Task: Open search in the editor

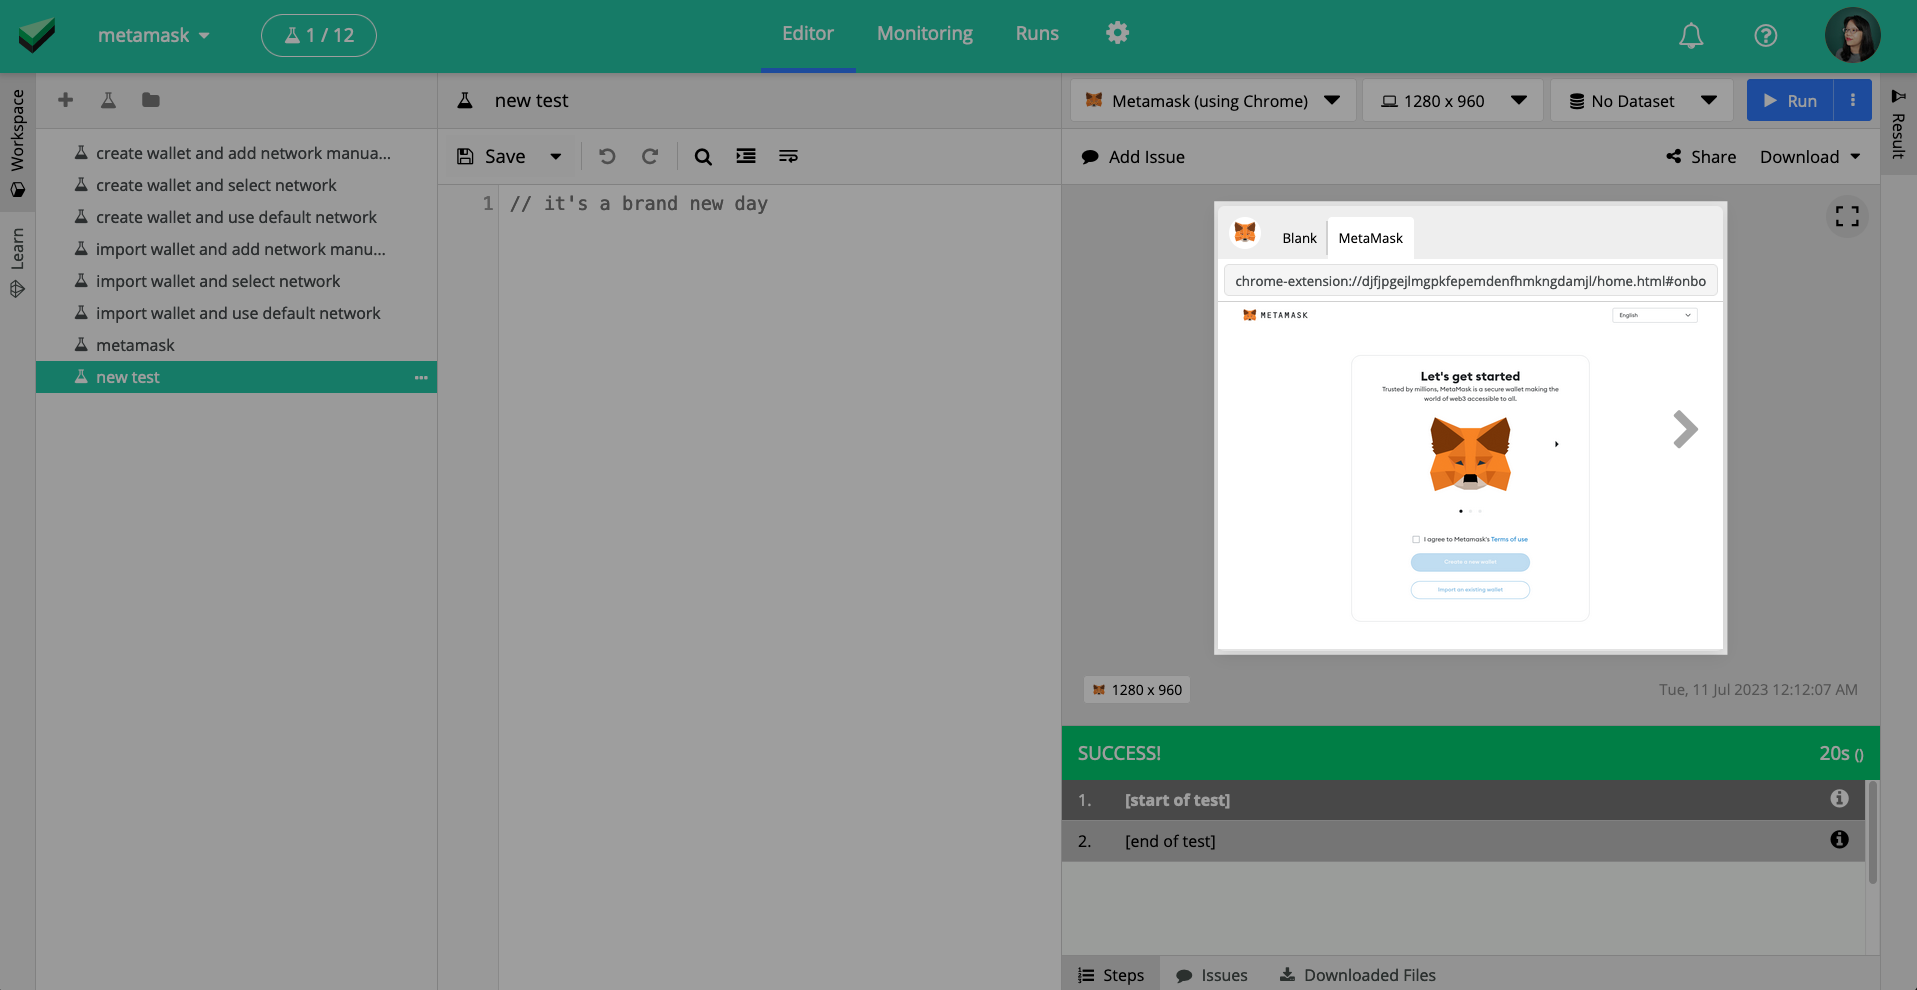Action: coord(703,157)
